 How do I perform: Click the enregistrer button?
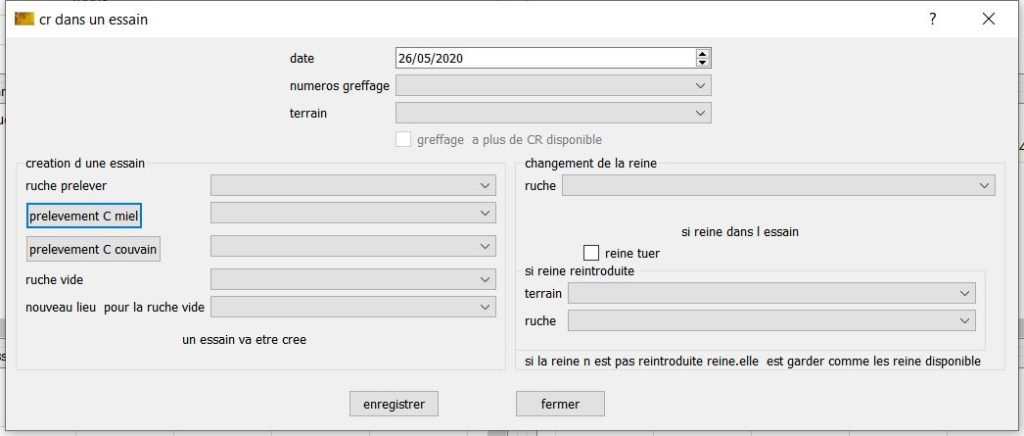(x=394, y=404)
